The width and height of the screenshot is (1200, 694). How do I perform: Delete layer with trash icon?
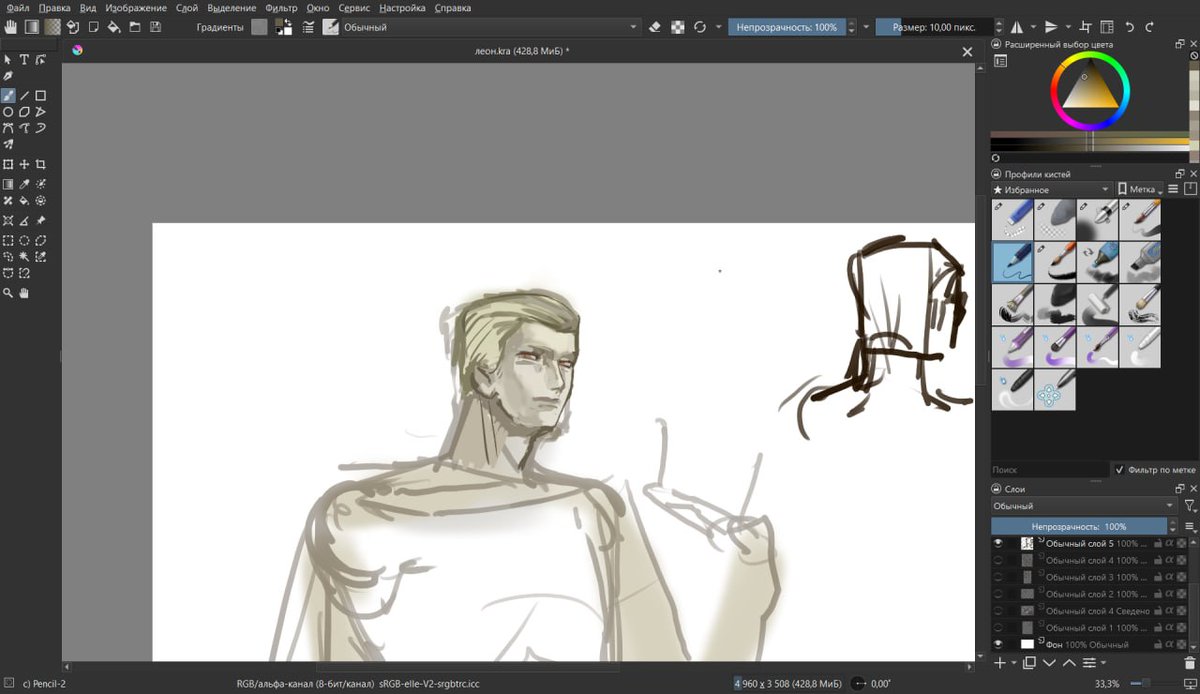(1189, 662)
